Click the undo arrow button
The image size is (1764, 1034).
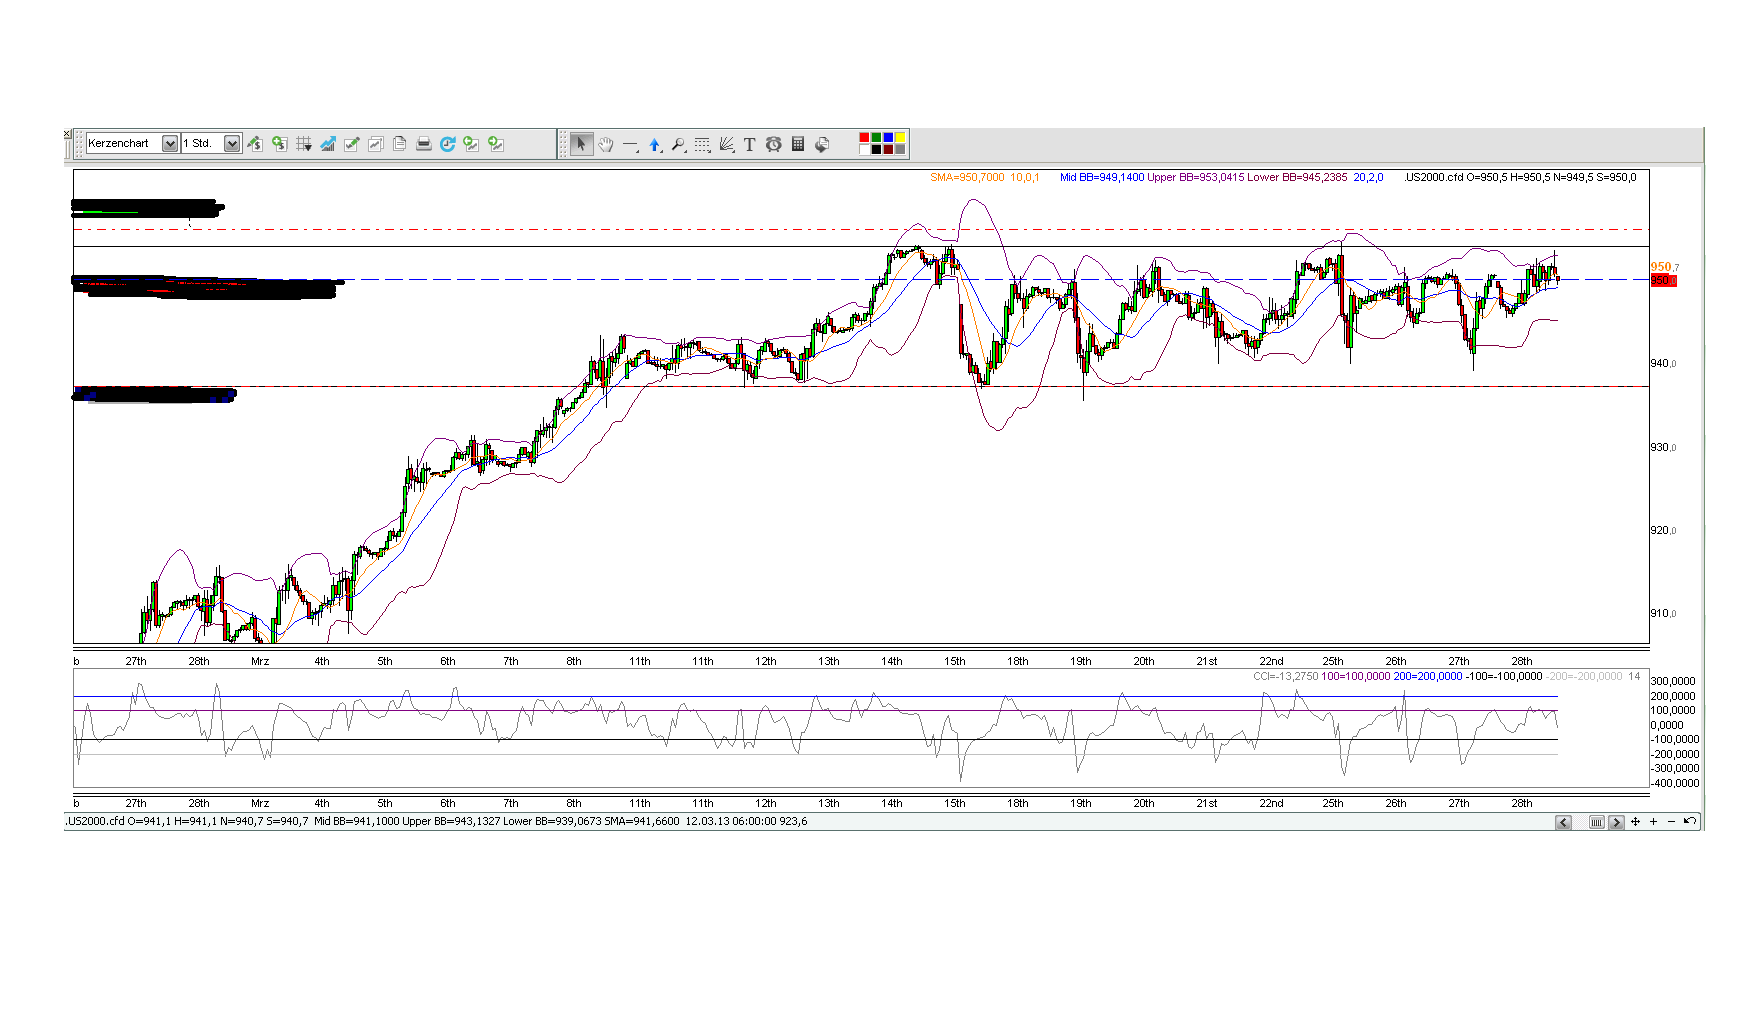point(1690,822)
